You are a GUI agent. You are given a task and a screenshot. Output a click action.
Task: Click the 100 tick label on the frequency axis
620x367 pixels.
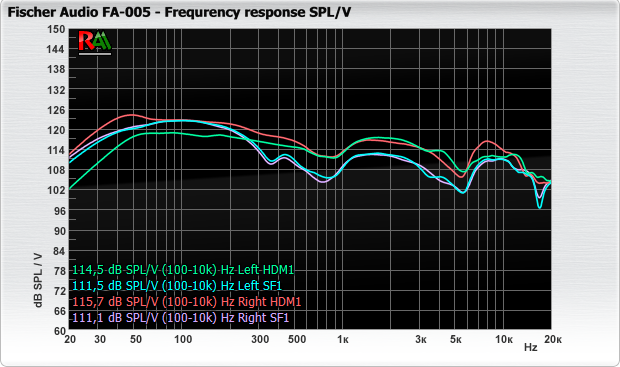tap(183, 339)
